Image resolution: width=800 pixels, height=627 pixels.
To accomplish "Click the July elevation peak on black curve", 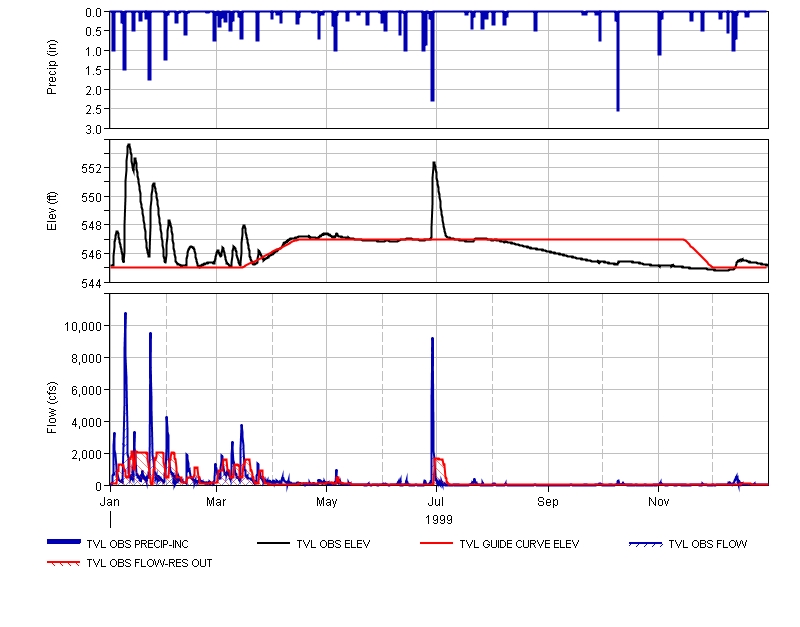I will tap(434, 163).
